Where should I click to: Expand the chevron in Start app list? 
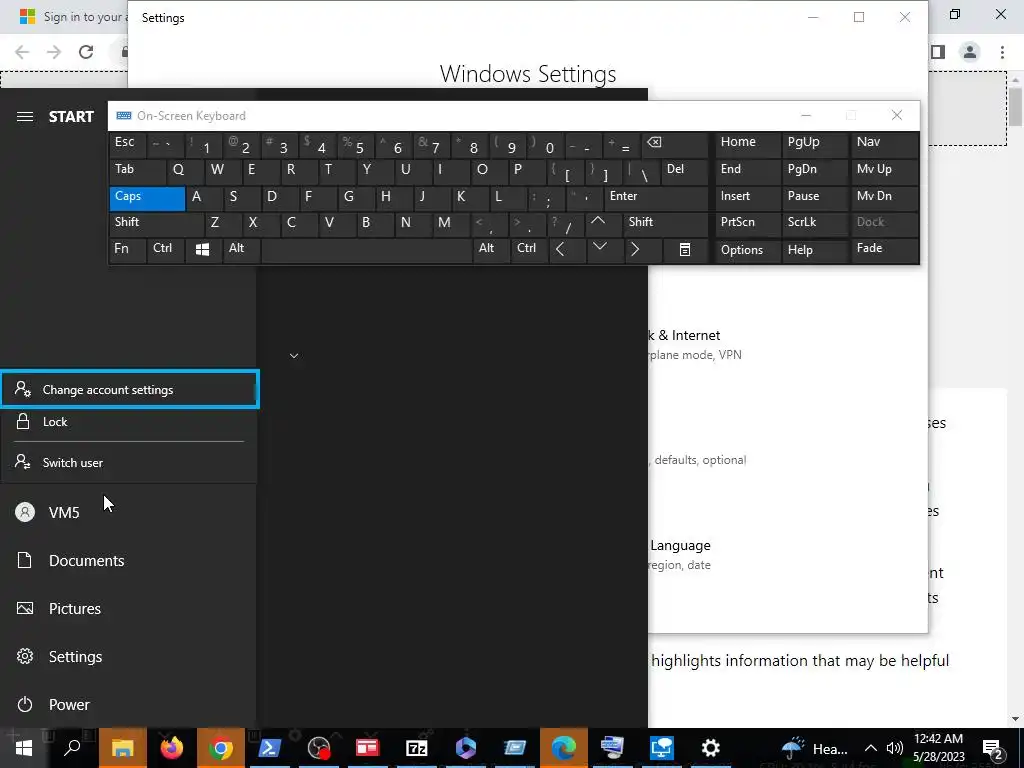tap(294, 356)
